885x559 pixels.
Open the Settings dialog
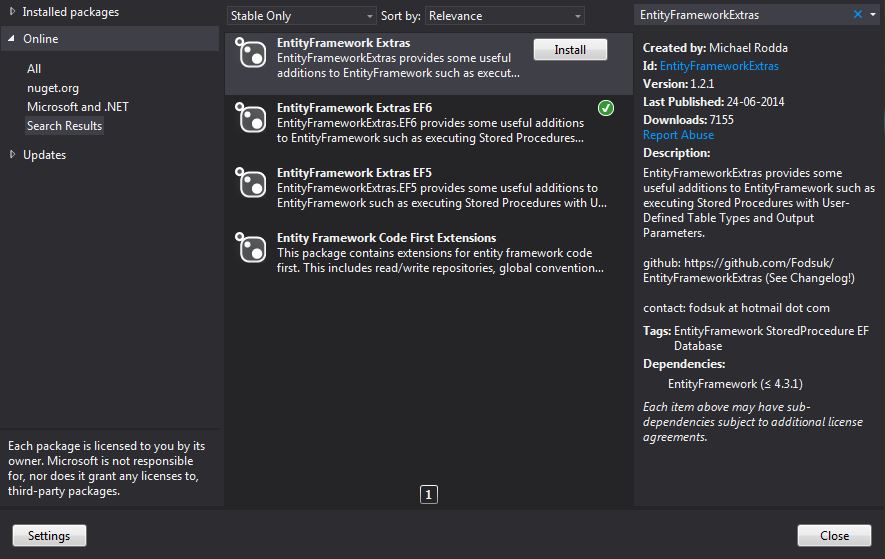click(49, 535)
